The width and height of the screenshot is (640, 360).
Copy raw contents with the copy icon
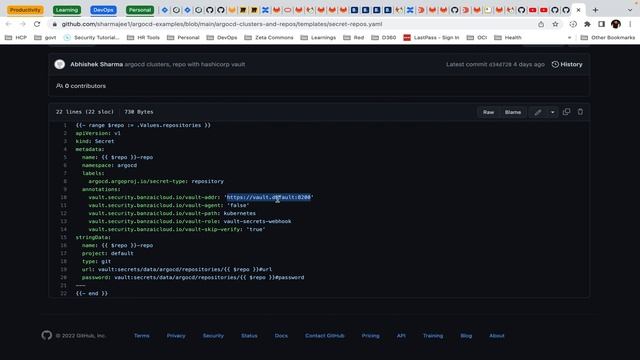(x=567, y=111)
